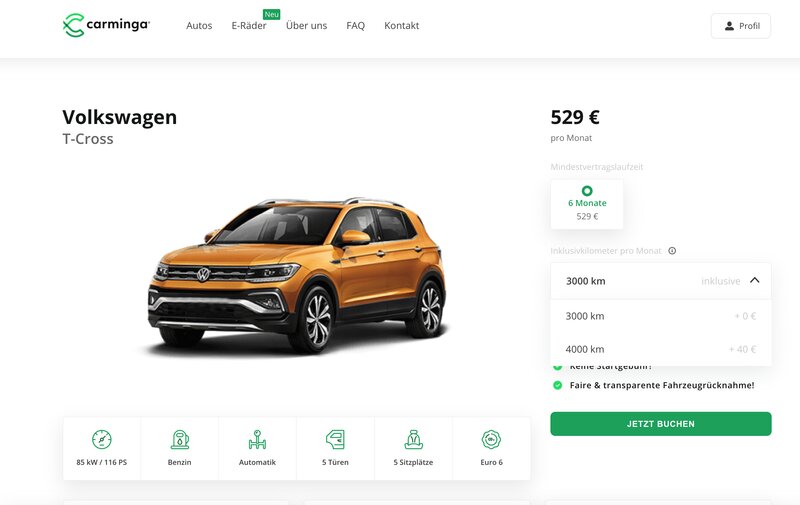800x505 pixels.
Task: Click the JETZT BUCHEN button
Action: pos(661,424)
